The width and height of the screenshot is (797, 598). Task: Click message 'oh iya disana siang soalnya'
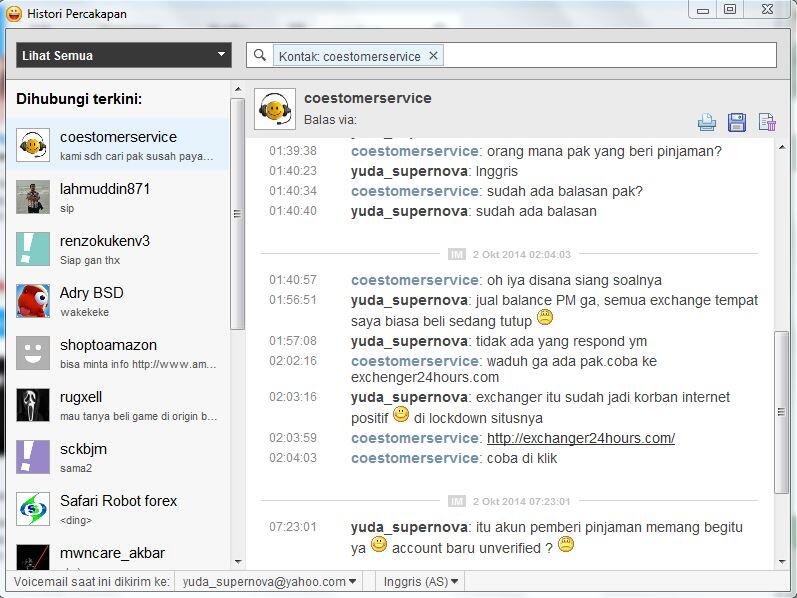click(x=574, y=280)
